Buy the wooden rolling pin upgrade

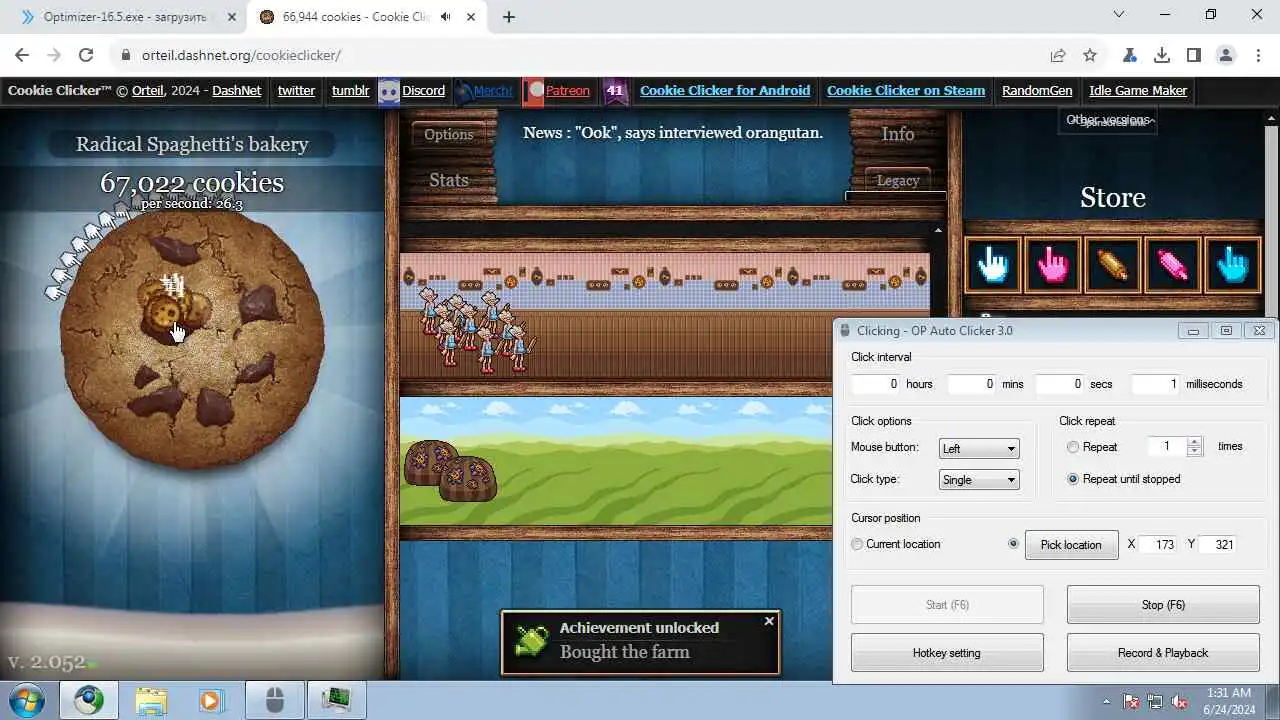coord(1113,265)
